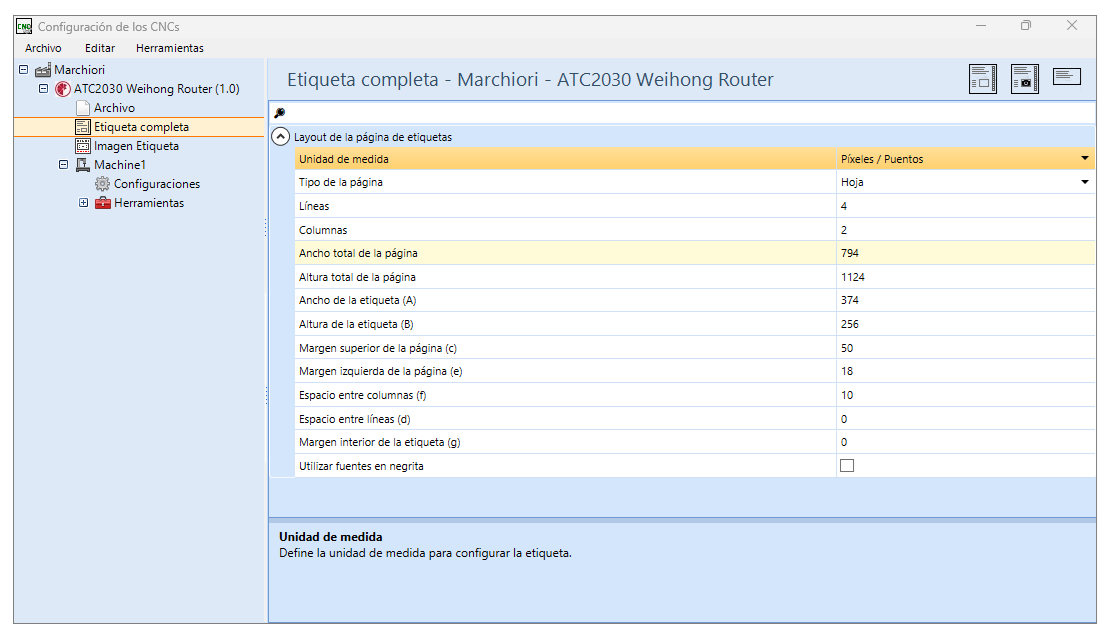Open the Archivo menu
Screen dimensions: 1107x634
click(43, 48)
